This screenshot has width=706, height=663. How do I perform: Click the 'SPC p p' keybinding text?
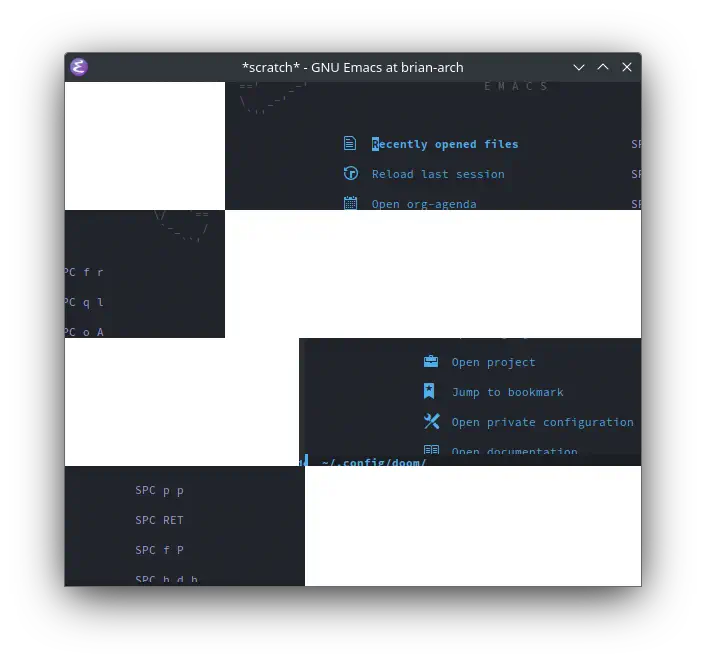click(x=159, y=490)
